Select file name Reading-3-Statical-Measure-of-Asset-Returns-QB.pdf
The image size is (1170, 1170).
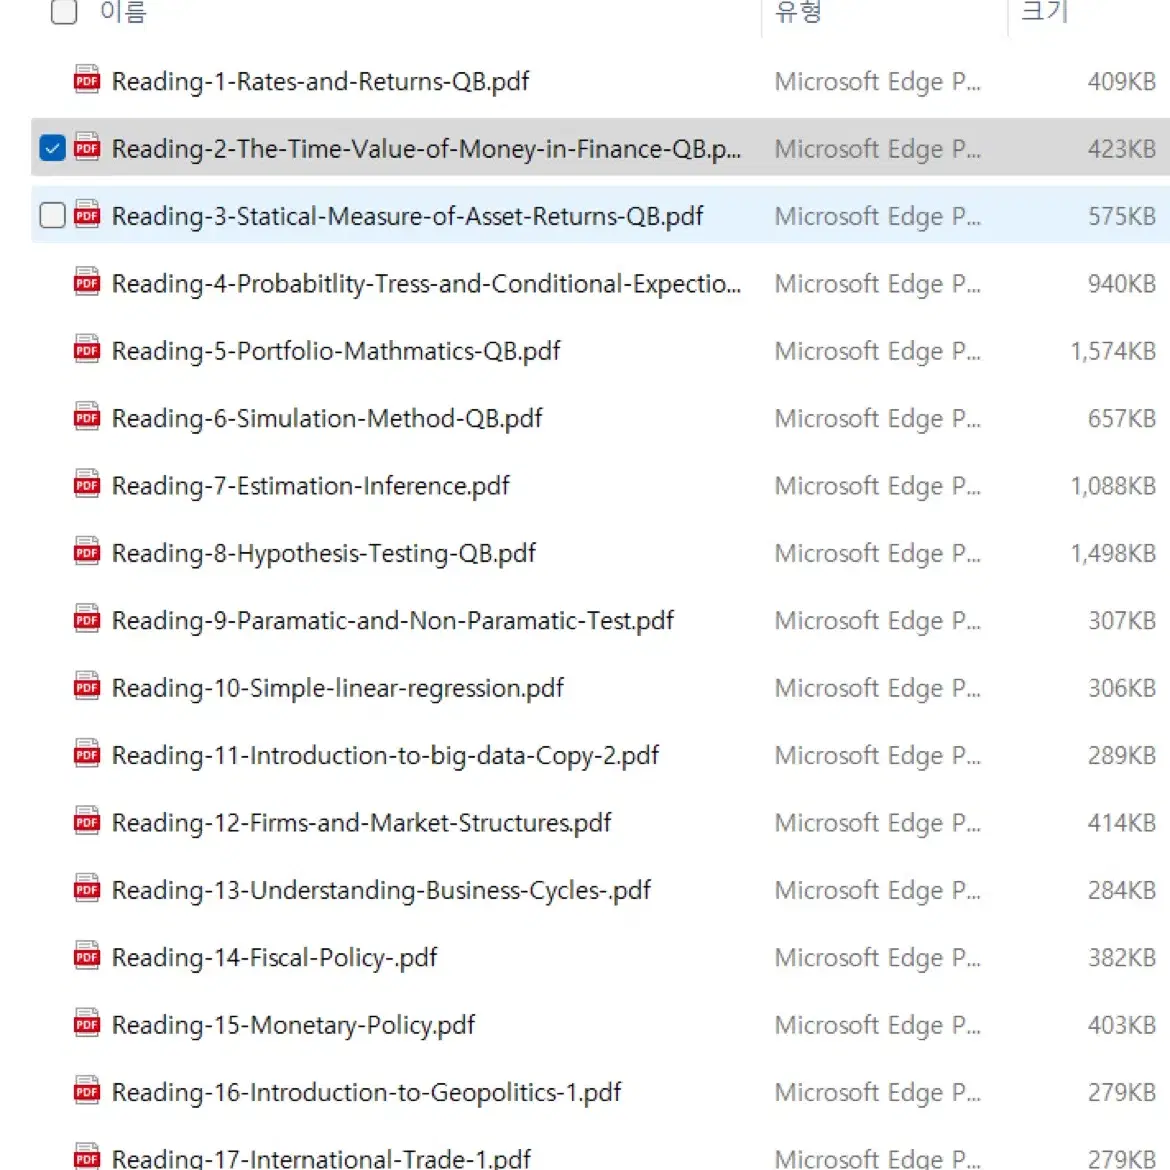tap(407, 216)
